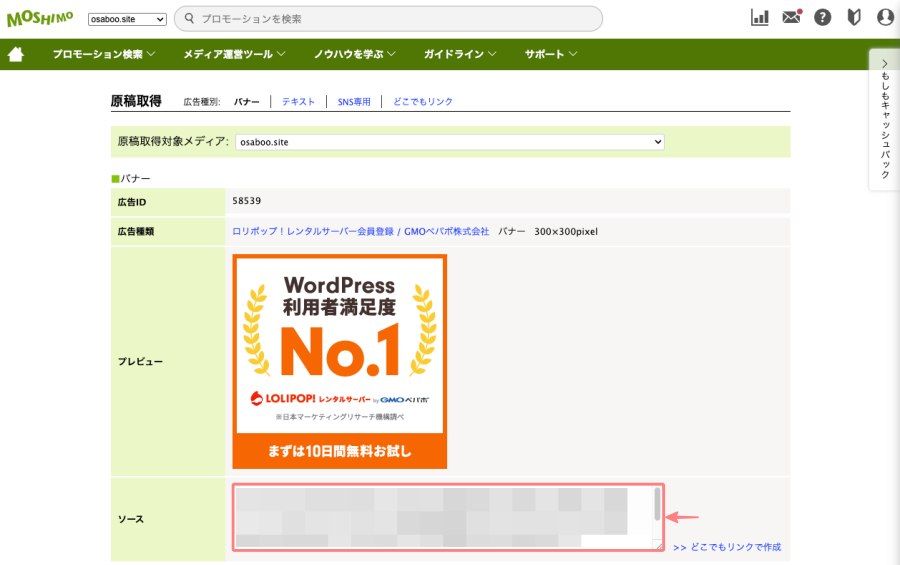Click the beginner guide leaf icon

click(x=854, y=18)
